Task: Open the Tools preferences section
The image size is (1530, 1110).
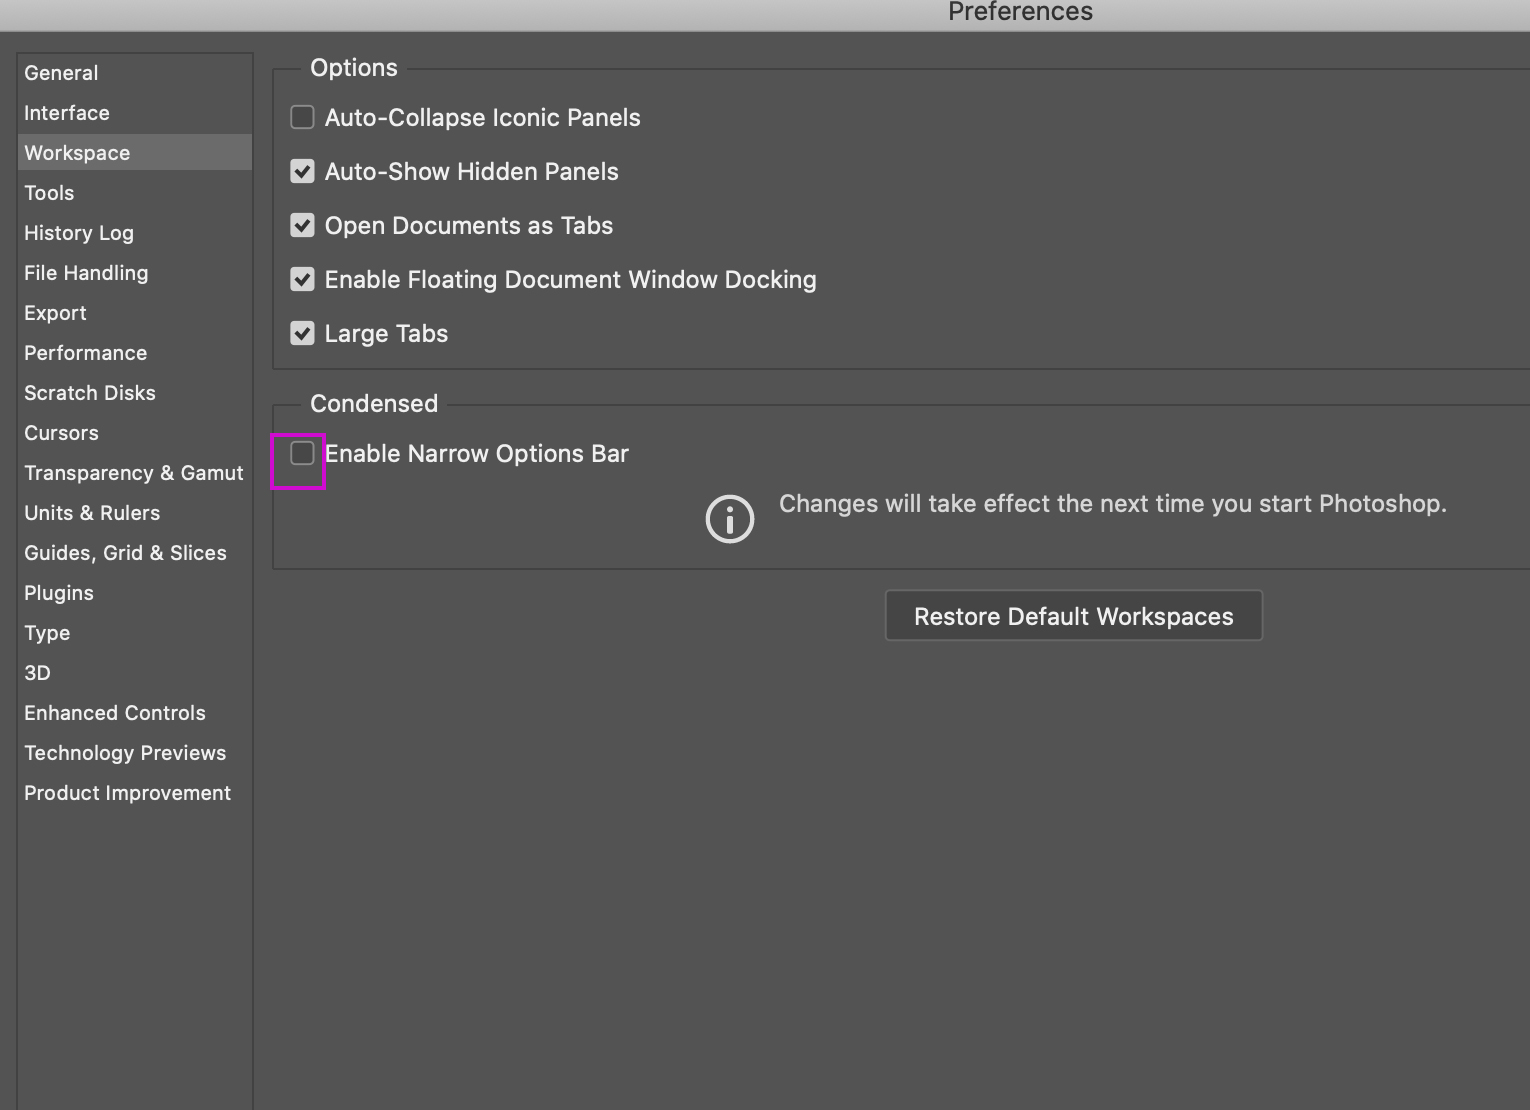Action: pyautogui.click(x=49, y=192)
